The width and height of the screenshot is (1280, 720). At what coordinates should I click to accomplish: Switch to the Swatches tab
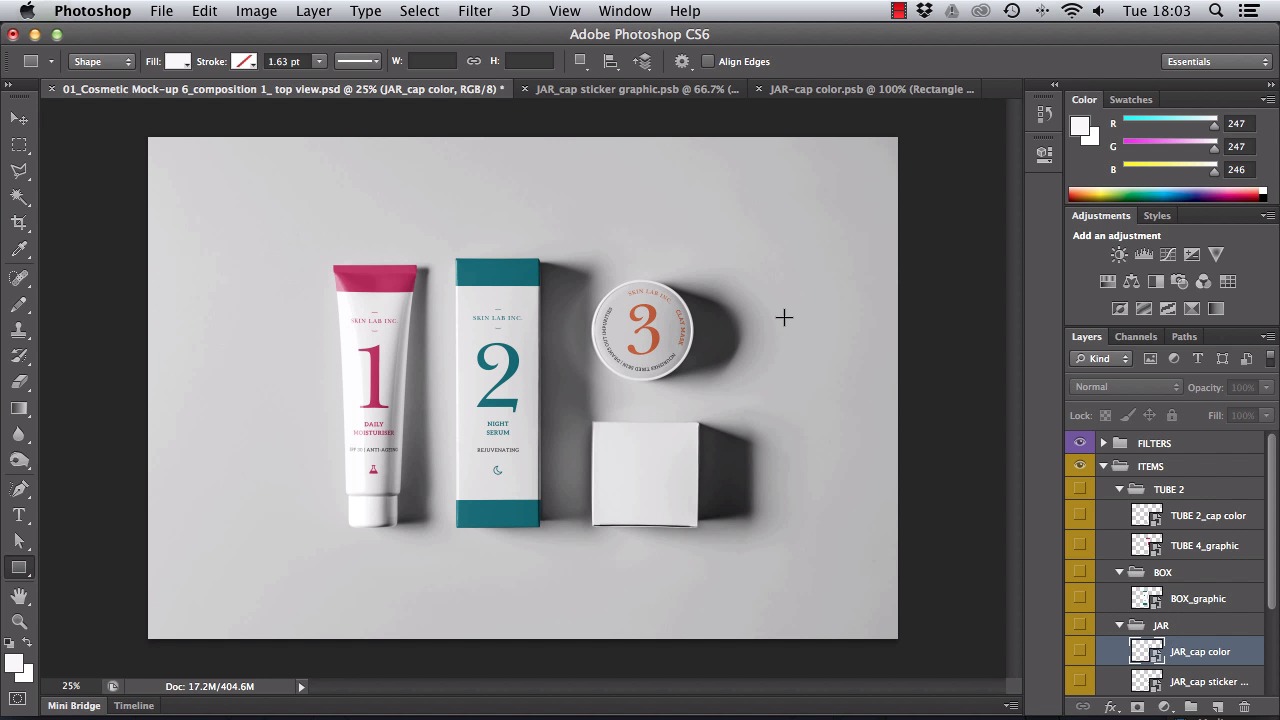pos(1131,100)
